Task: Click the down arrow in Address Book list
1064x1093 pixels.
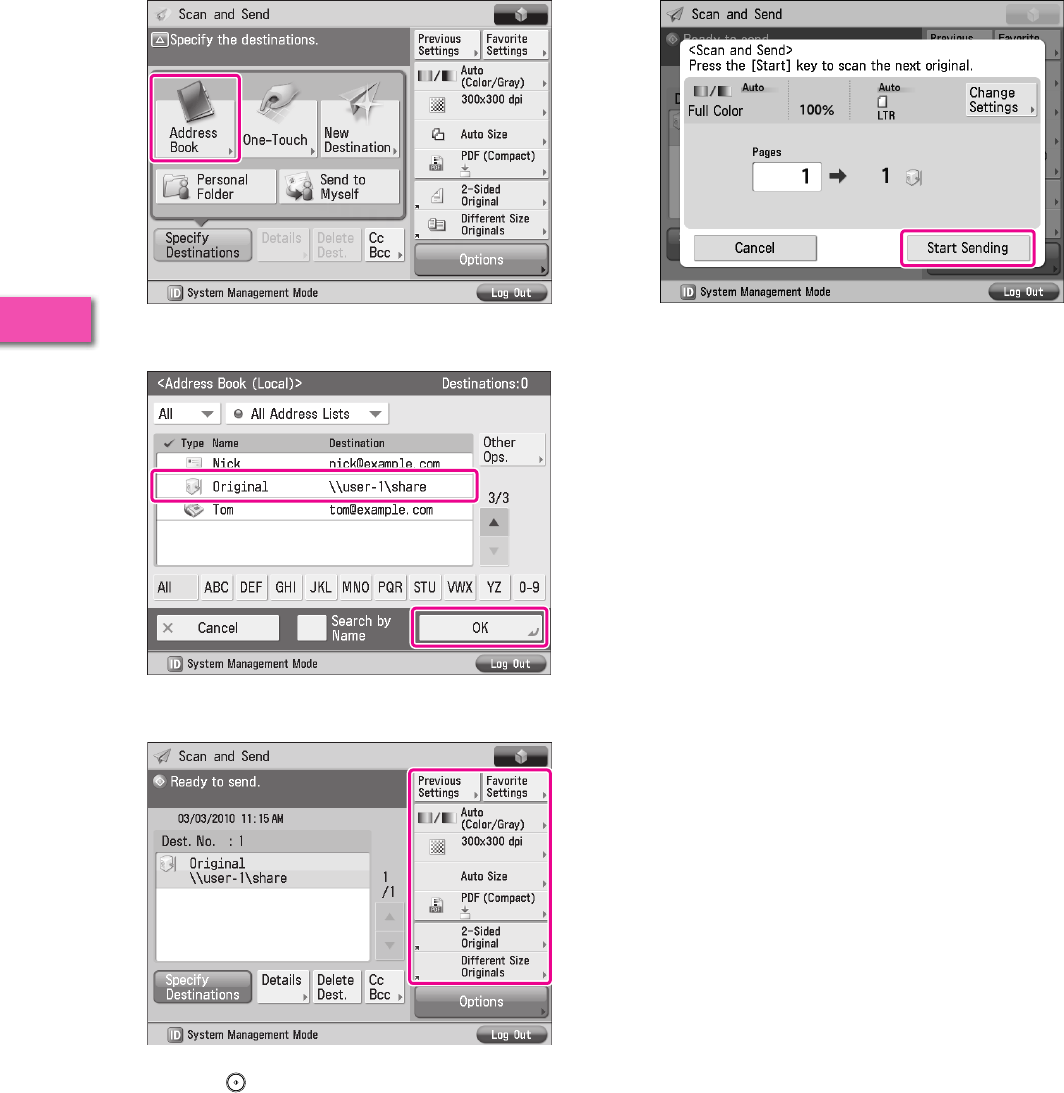Action: pos(494,551)
